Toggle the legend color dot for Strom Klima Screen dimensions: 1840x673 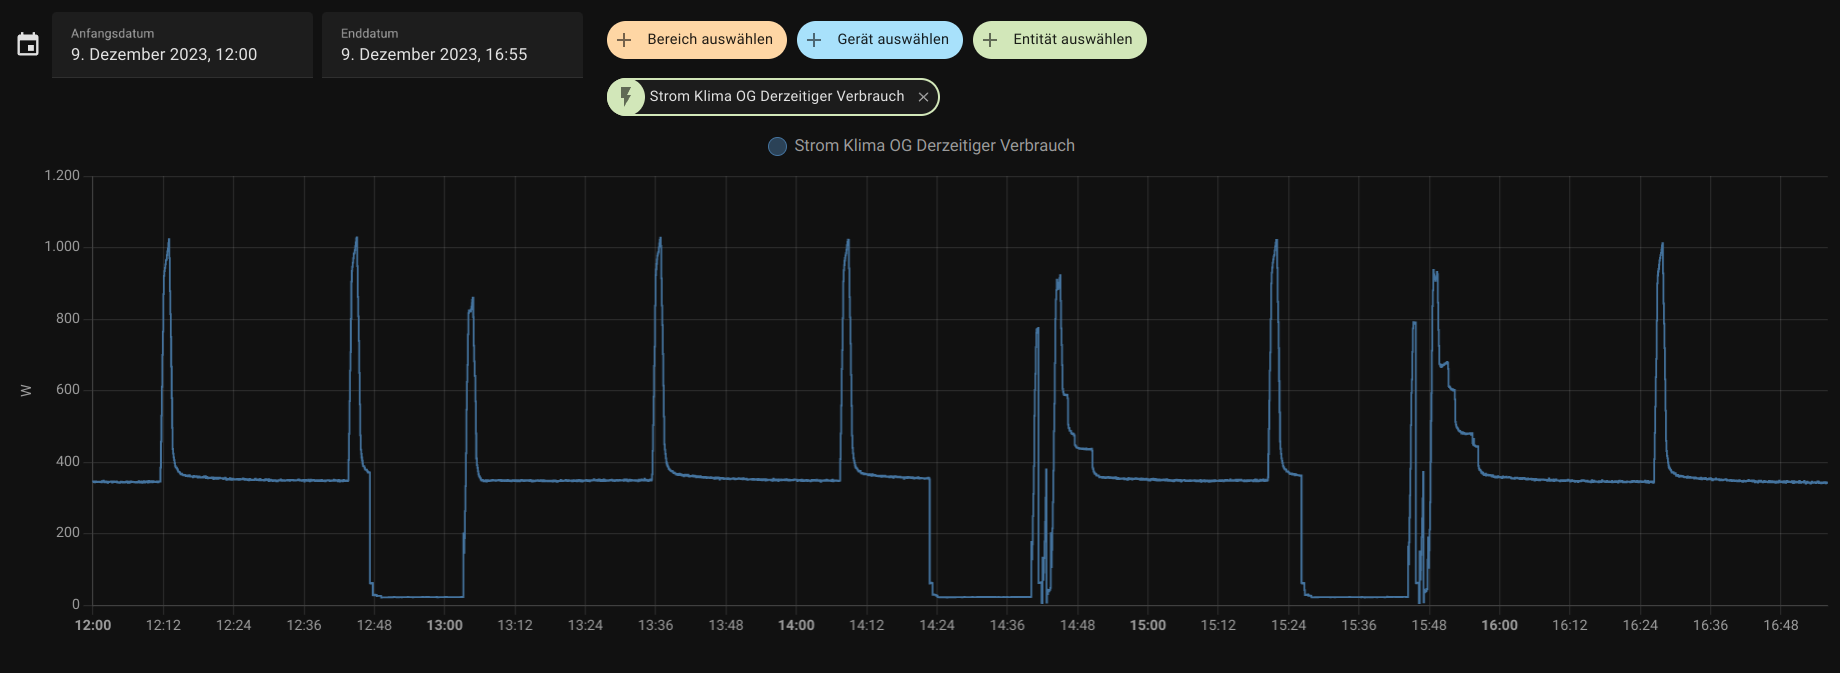pyautogui.click(x=777, y=146)
